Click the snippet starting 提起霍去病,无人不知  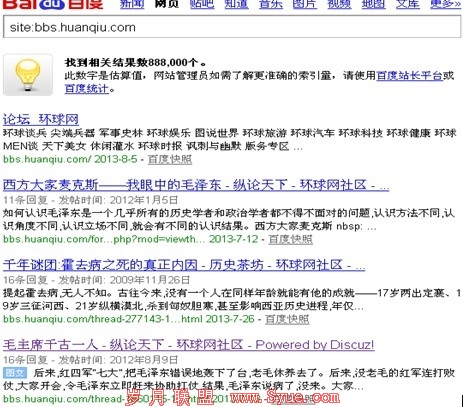coord(232,300)
